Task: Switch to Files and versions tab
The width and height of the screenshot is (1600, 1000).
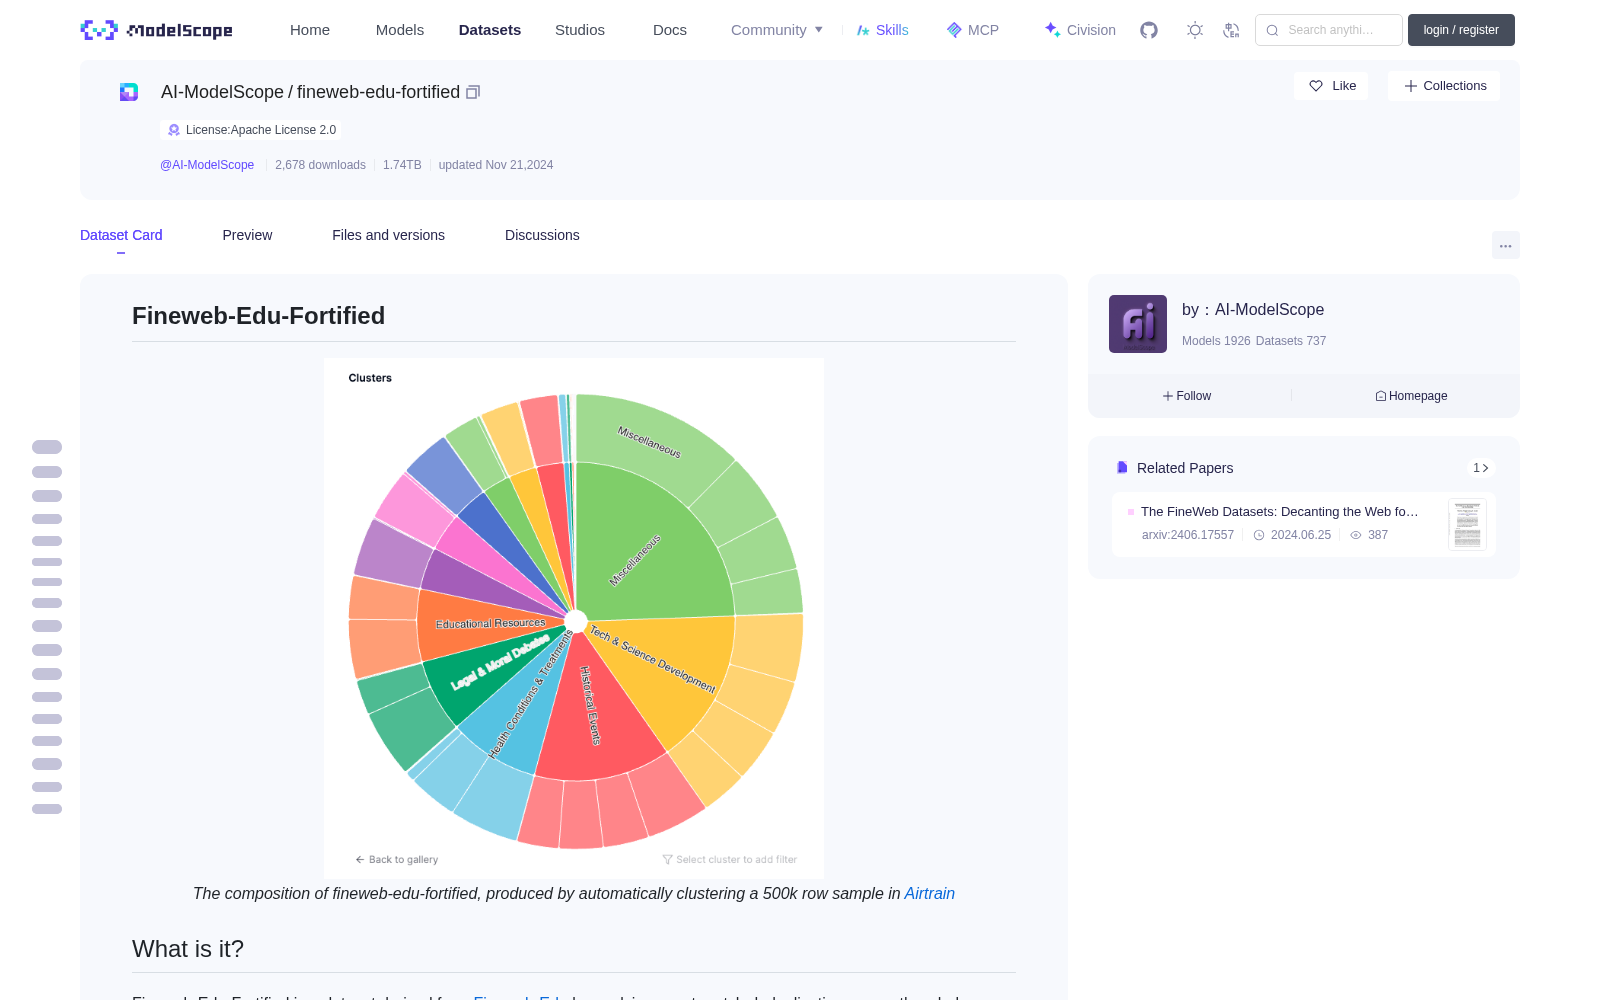Action: click(x=388, y=235)
